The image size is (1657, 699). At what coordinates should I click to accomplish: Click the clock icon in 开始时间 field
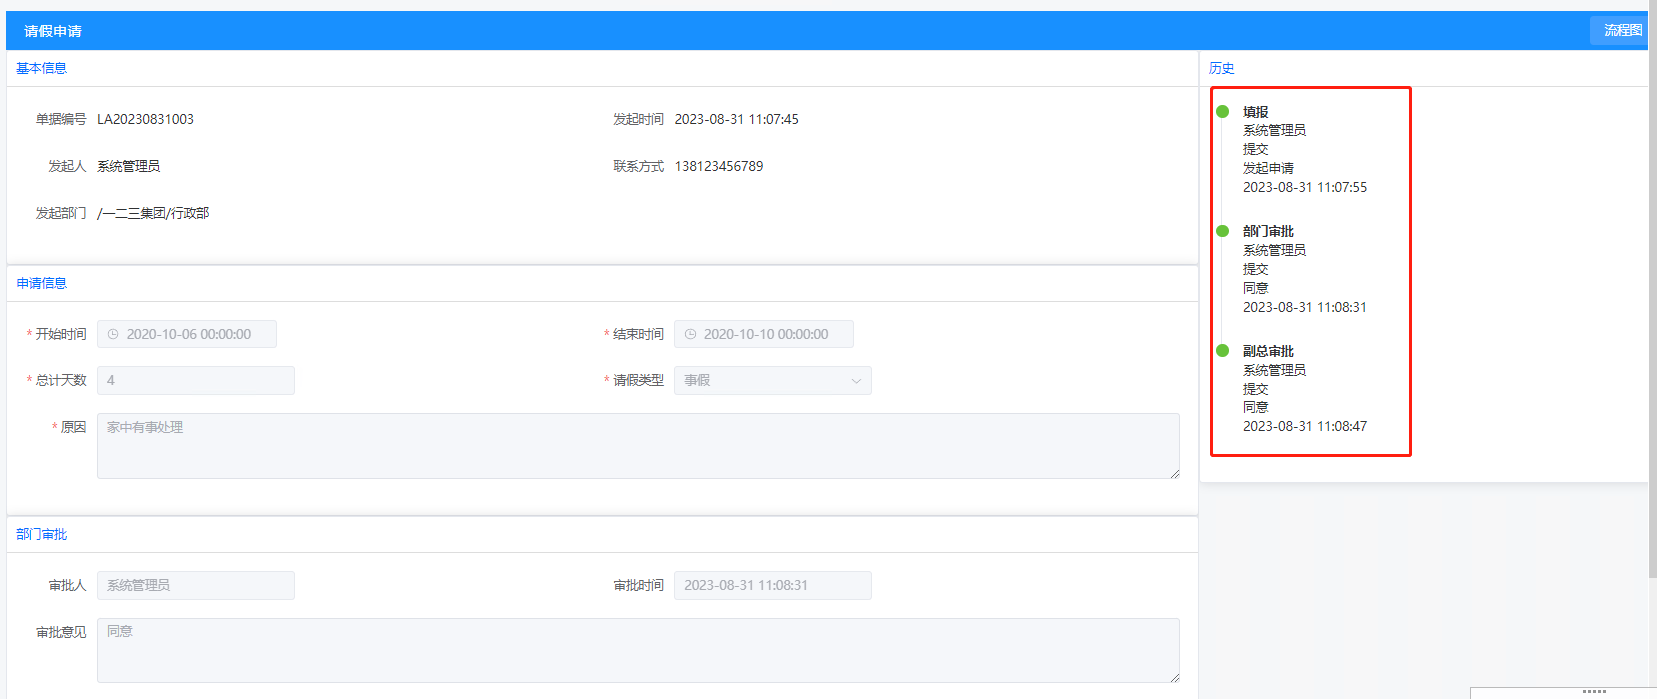(x=113, y=334)
